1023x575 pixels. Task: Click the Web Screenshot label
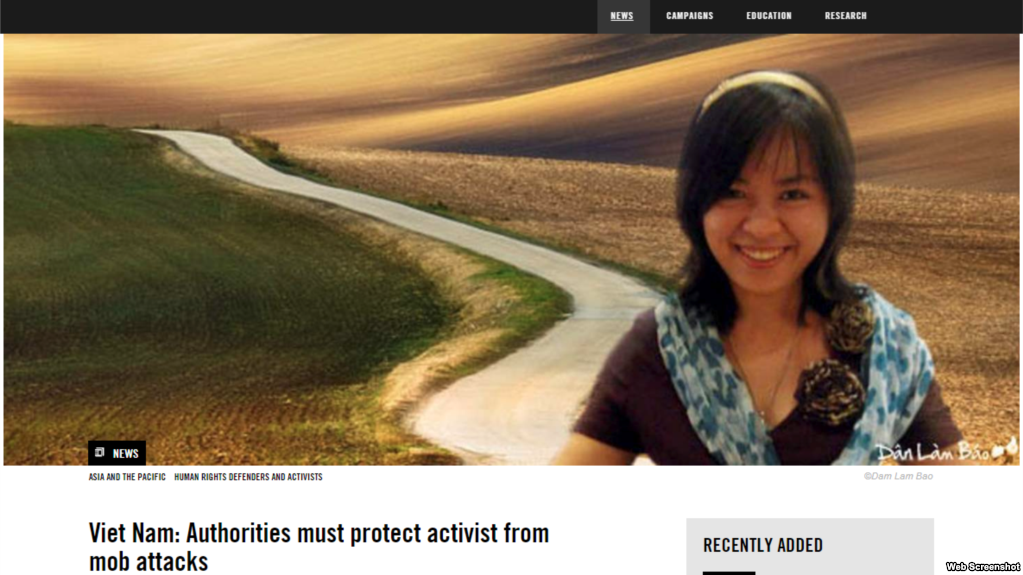pos(983,567)
